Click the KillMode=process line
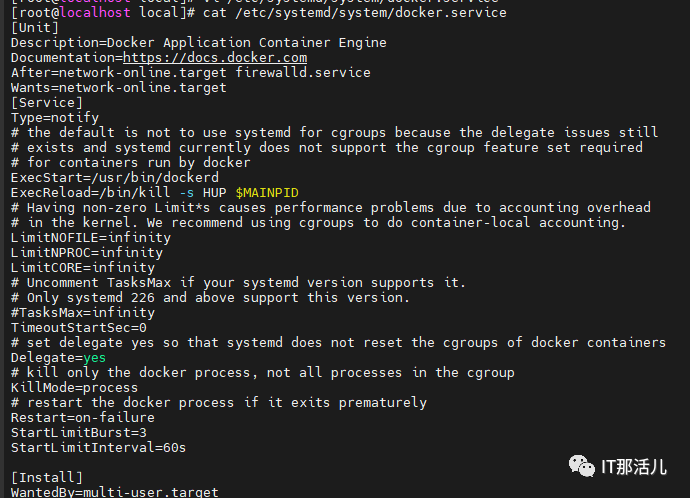Screen dimensions: 690x498 [74, 387]
